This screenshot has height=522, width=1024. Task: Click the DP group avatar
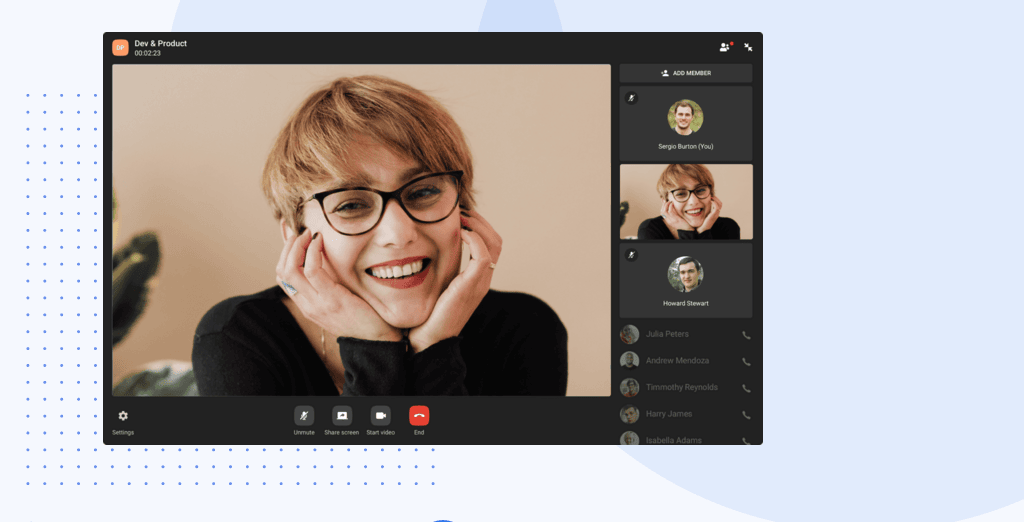(x=120, y=48)
